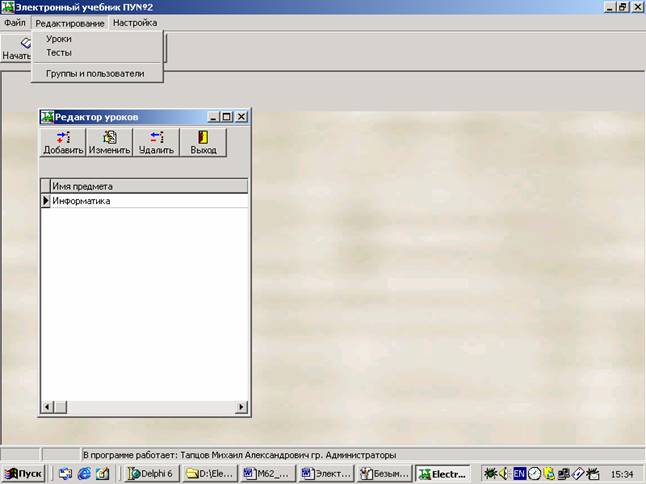Click the volume speaker icon in the system tray
The image size is (646, 484).
505,473
